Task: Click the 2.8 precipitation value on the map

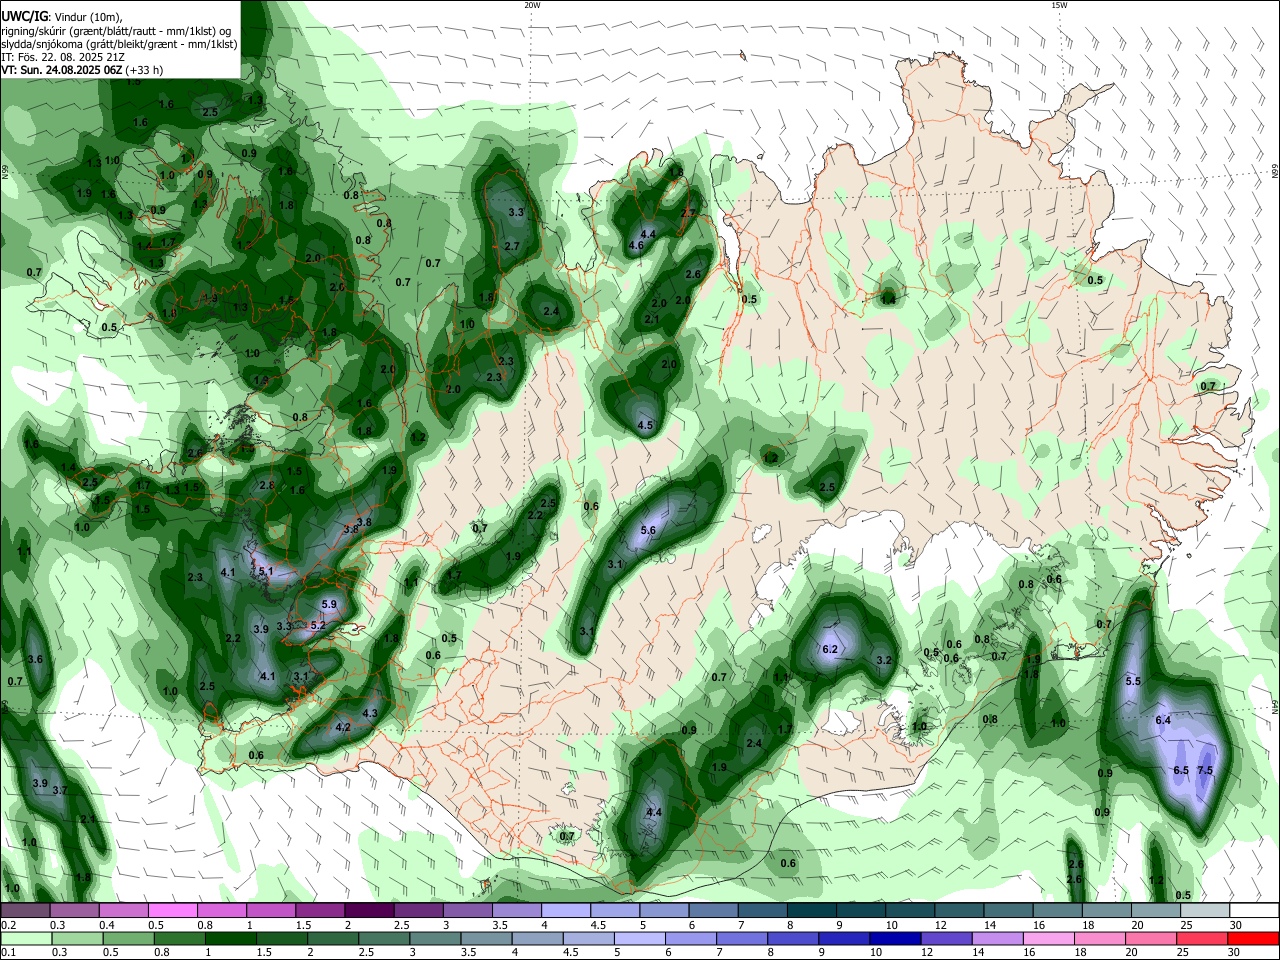Action: [x=267, y=486]
